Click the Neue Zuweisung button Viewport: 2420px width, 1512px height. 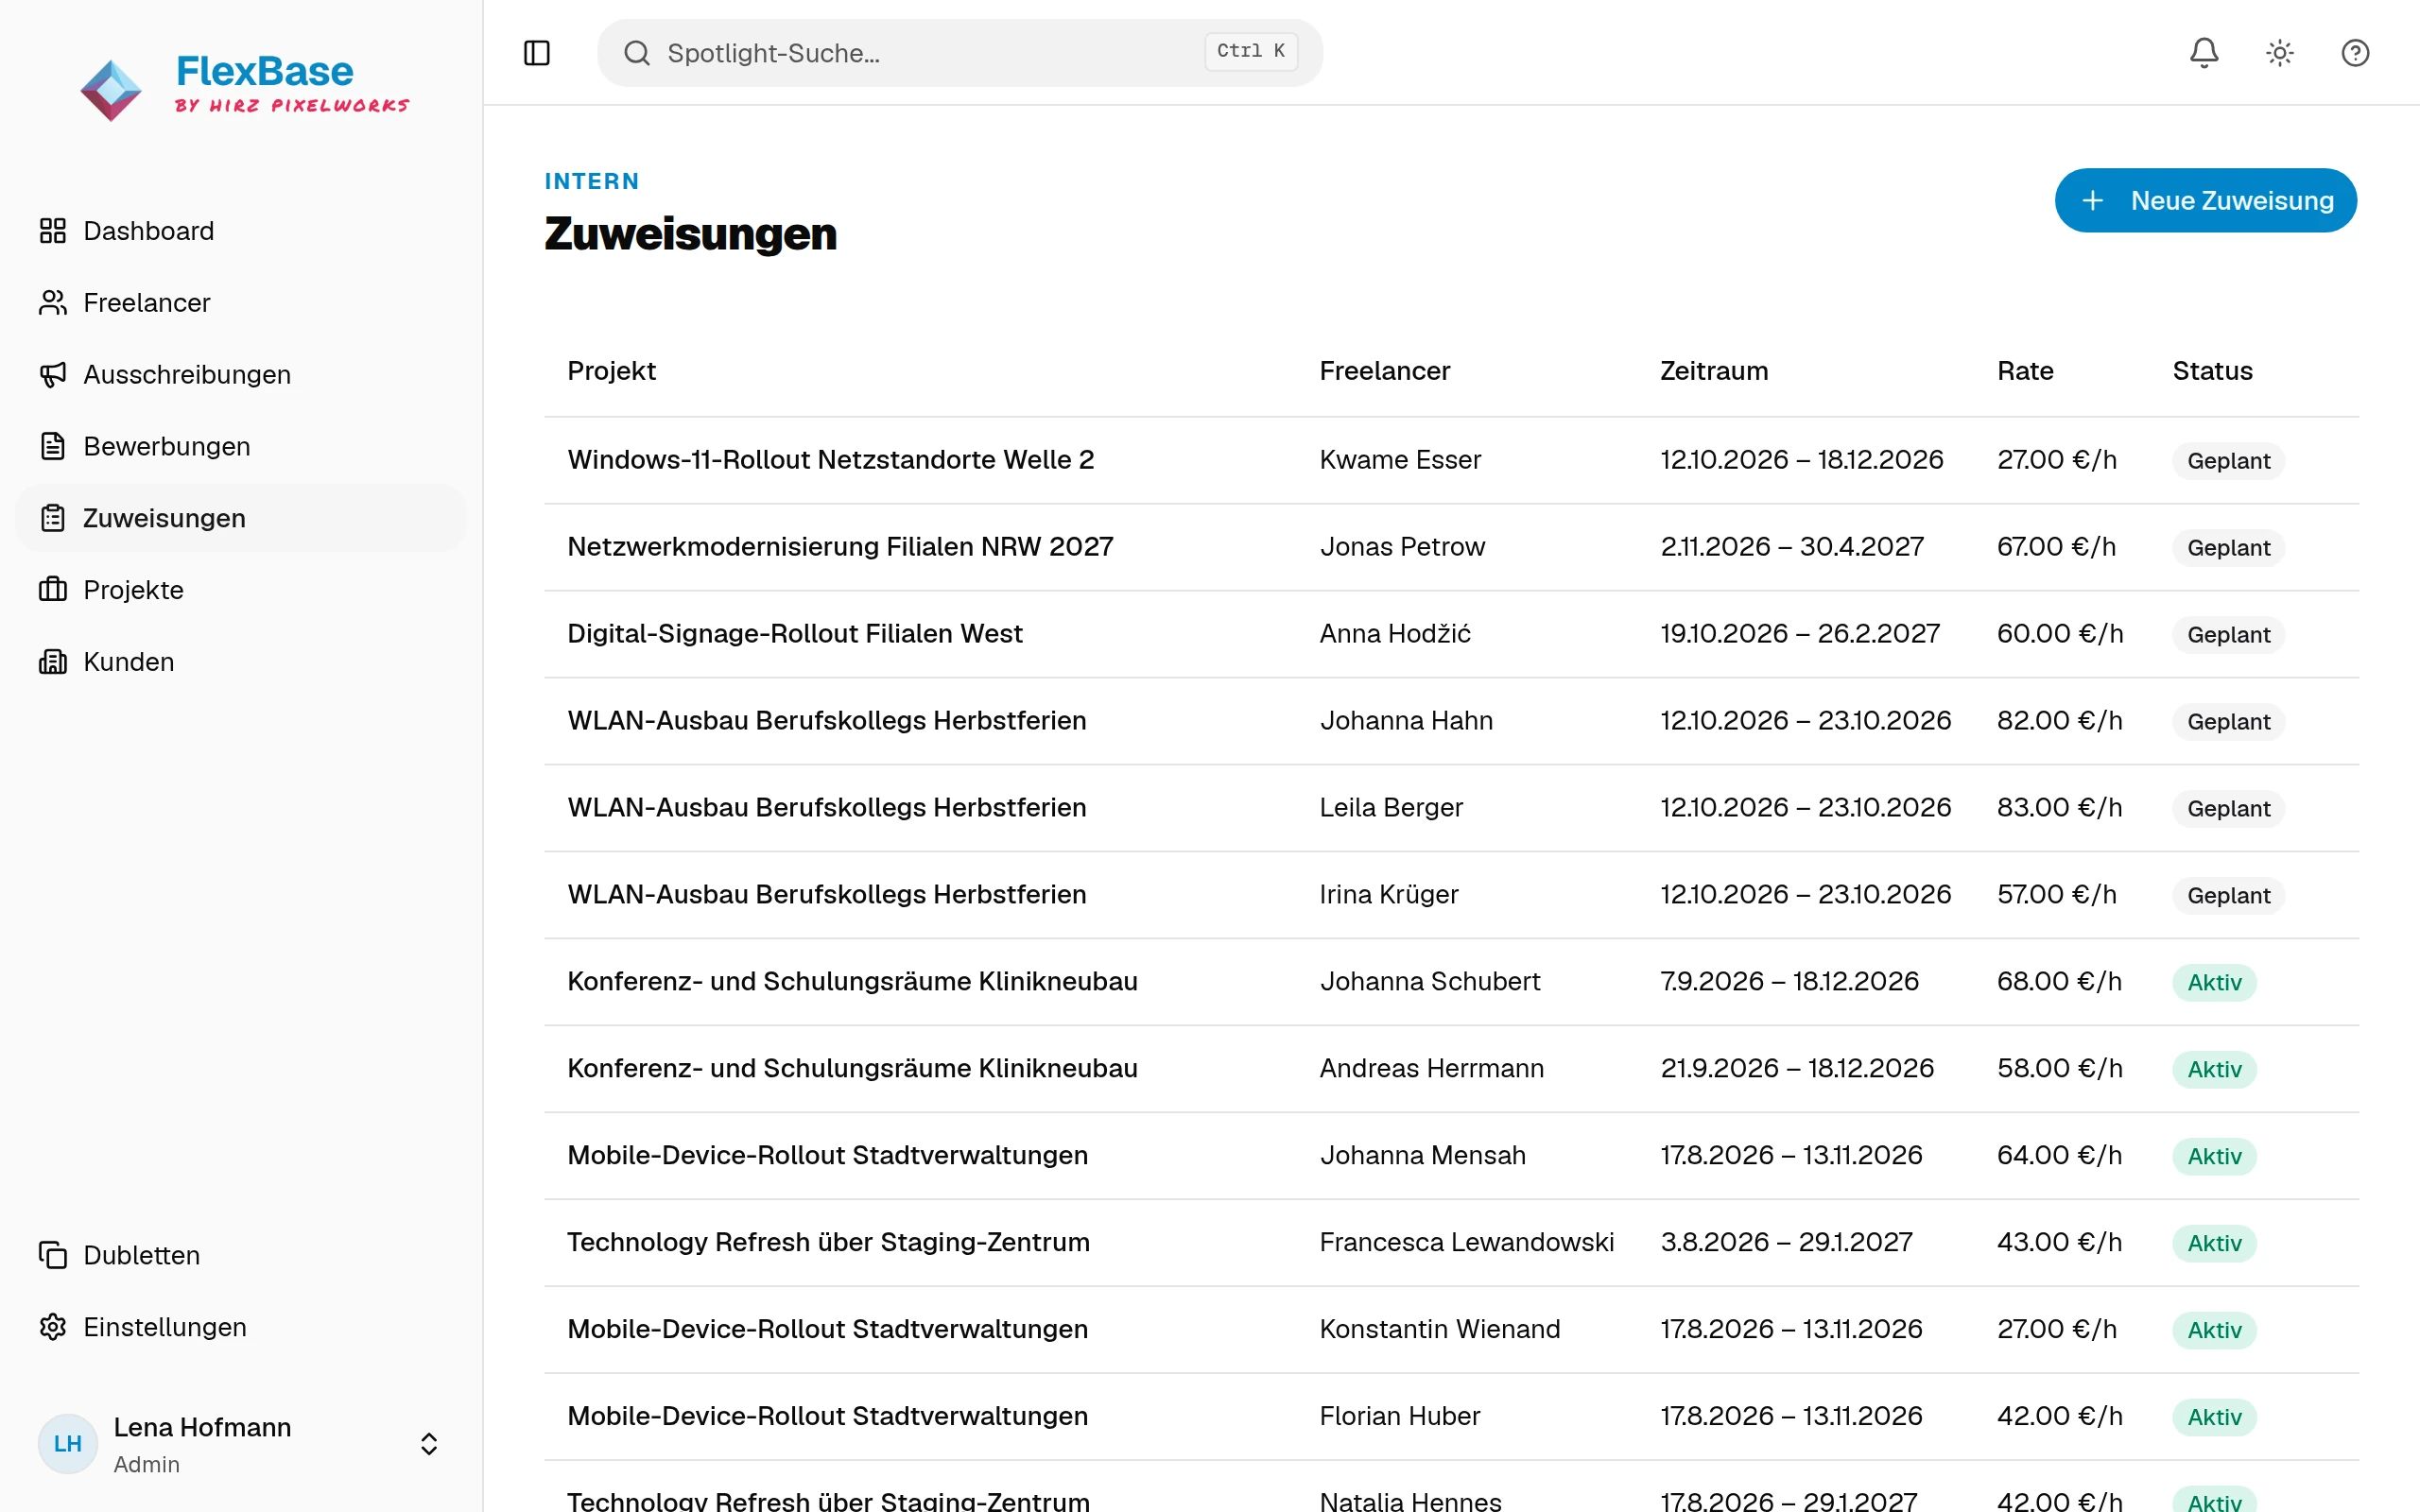[x=2205, y=201]
